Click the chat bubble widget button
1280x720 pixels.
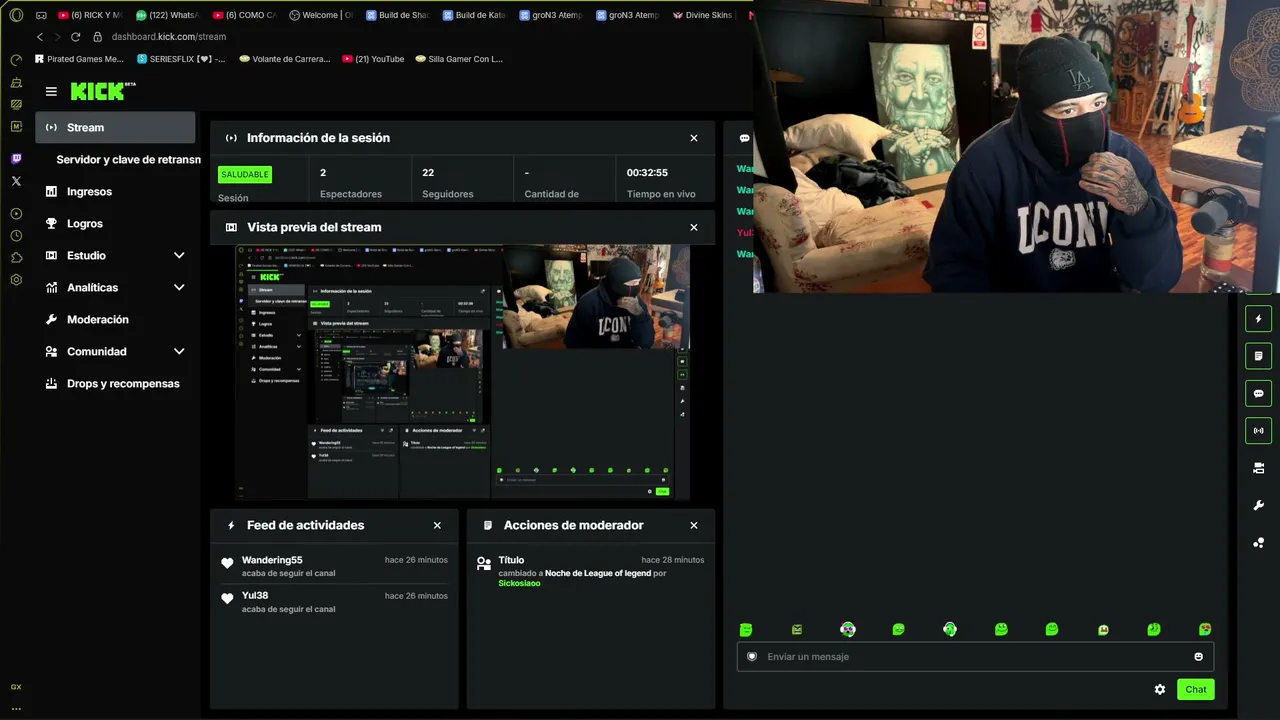point(1259,393)
